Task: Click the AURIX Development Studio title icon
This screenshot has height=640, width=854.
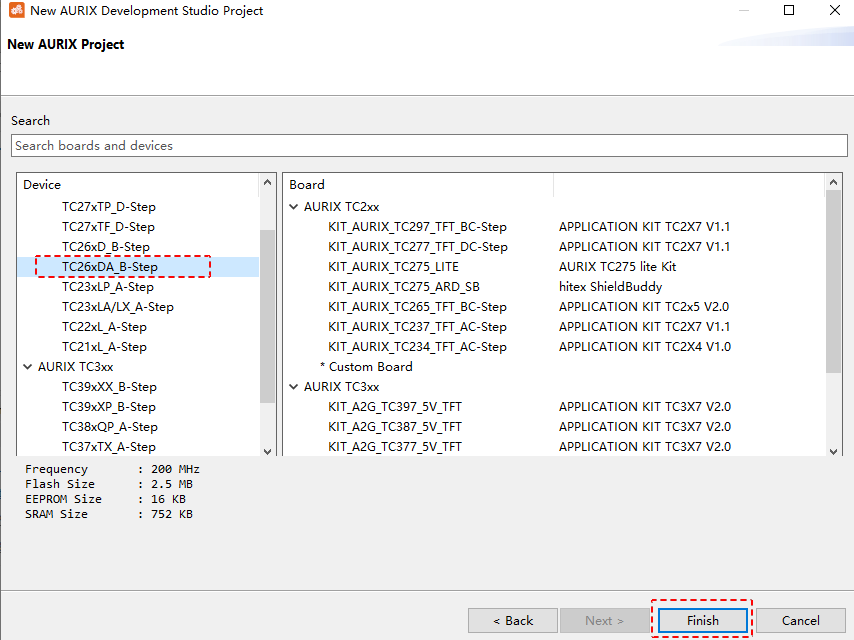Action: pyautogui.click(x=16, y=10)
